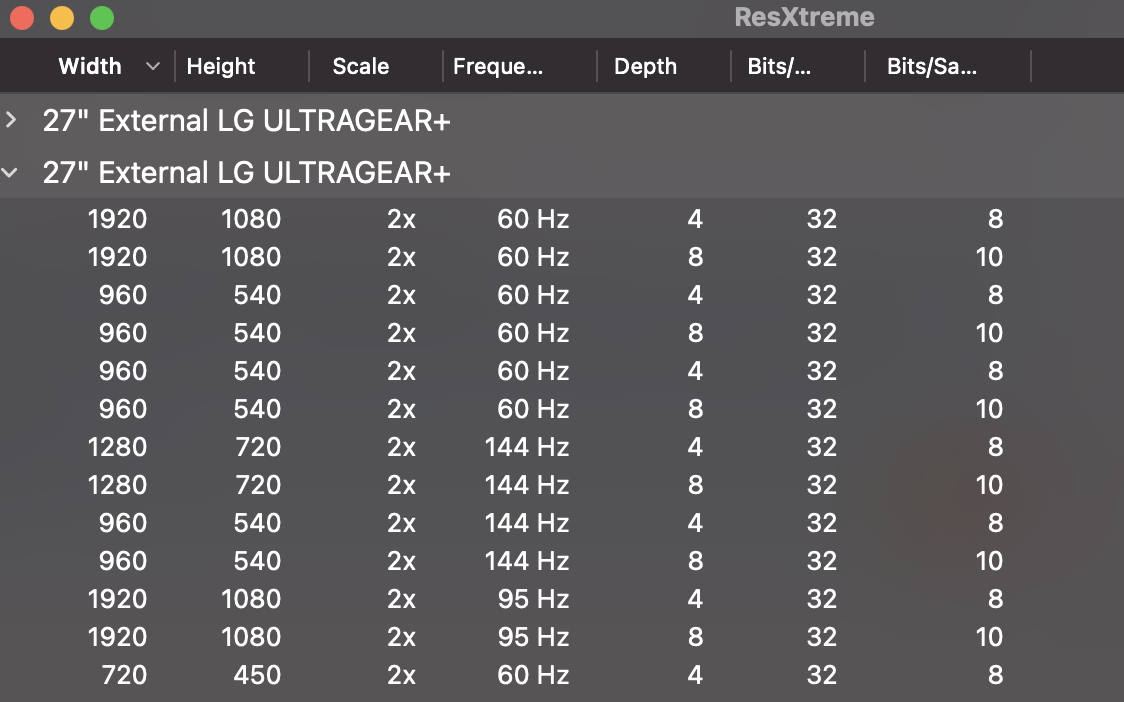Sort by the Freque... column header

point(497,66)
